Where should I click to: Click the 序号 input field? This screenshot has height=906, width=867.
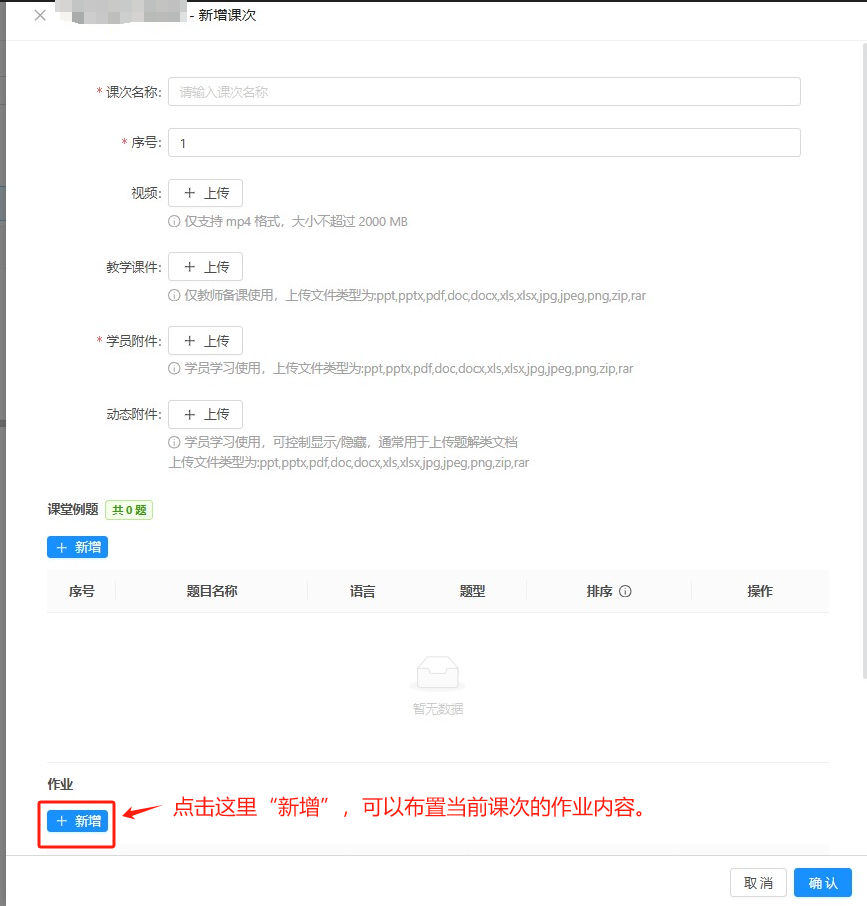(x=484, y=143)
